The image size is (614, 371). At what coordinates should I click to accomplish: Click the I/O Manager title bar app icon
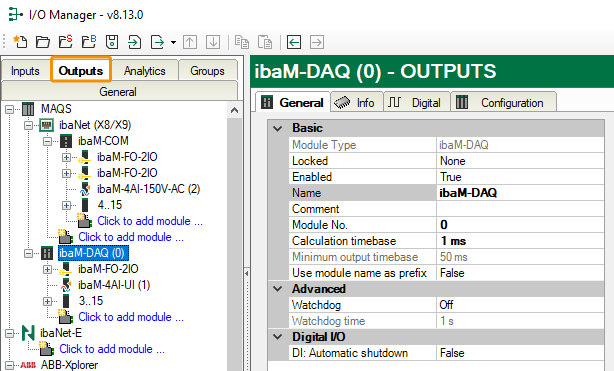pyautogui.click(x=15, y=15)
